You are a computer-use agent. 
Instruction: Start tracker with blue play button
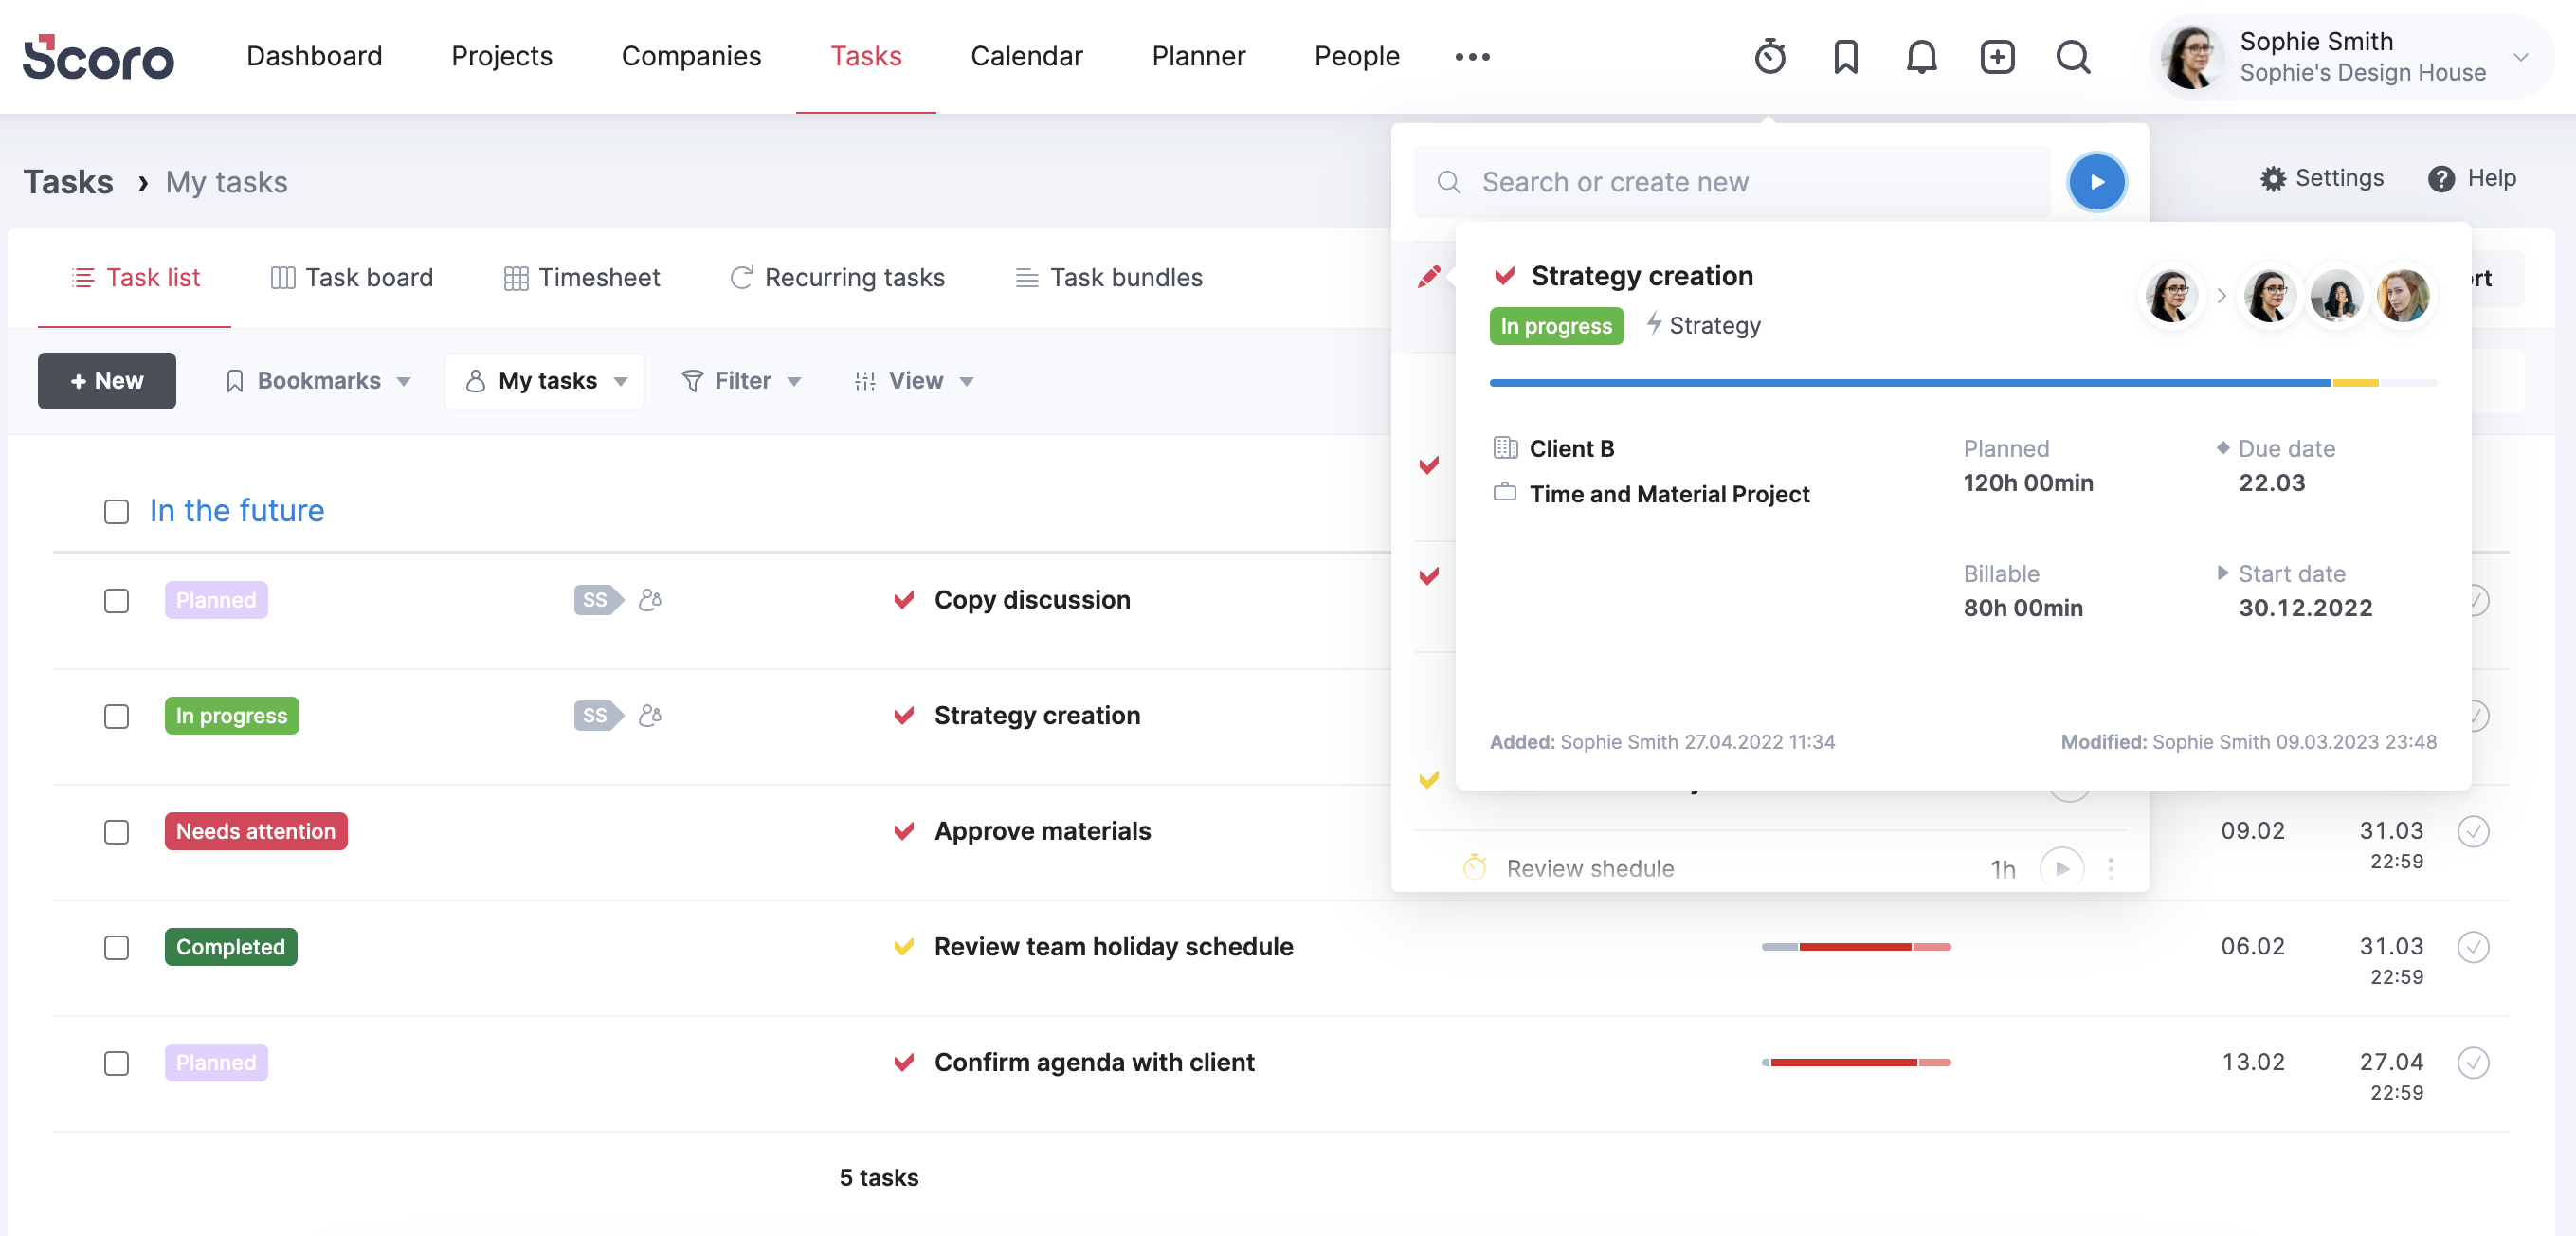click(x=2096, y=182)
